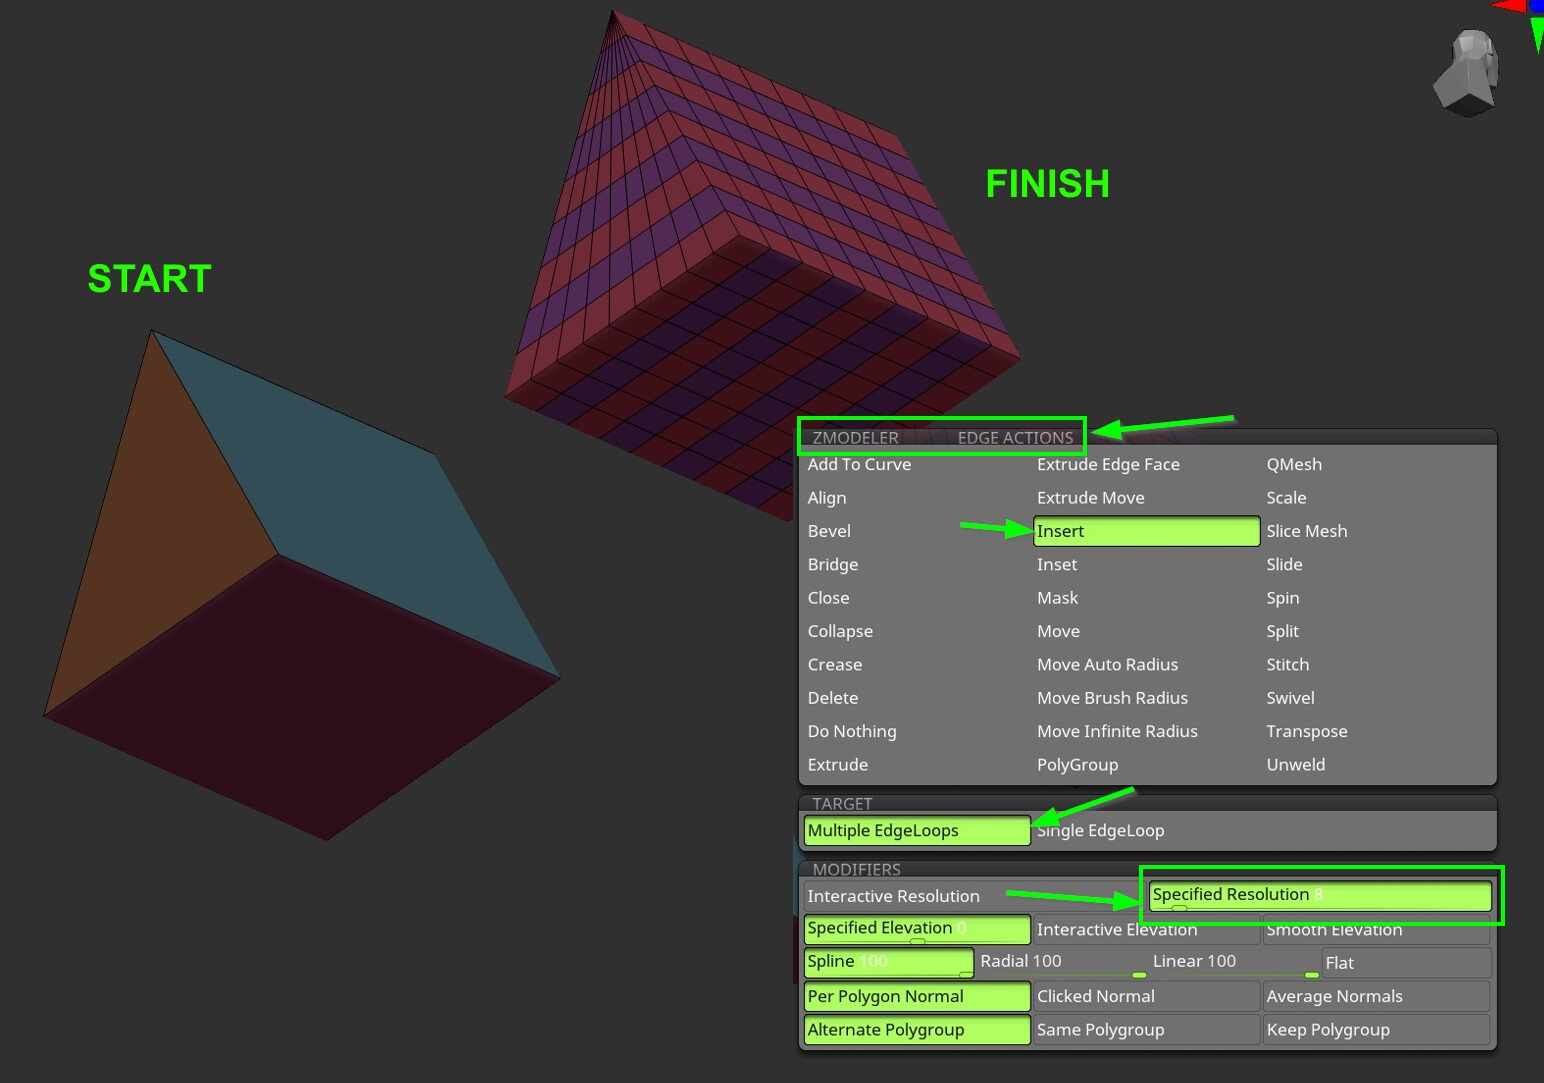Switch target to Single EdgeLoop
This screenshot has width=1544, height=1083.
[1100, 830]
